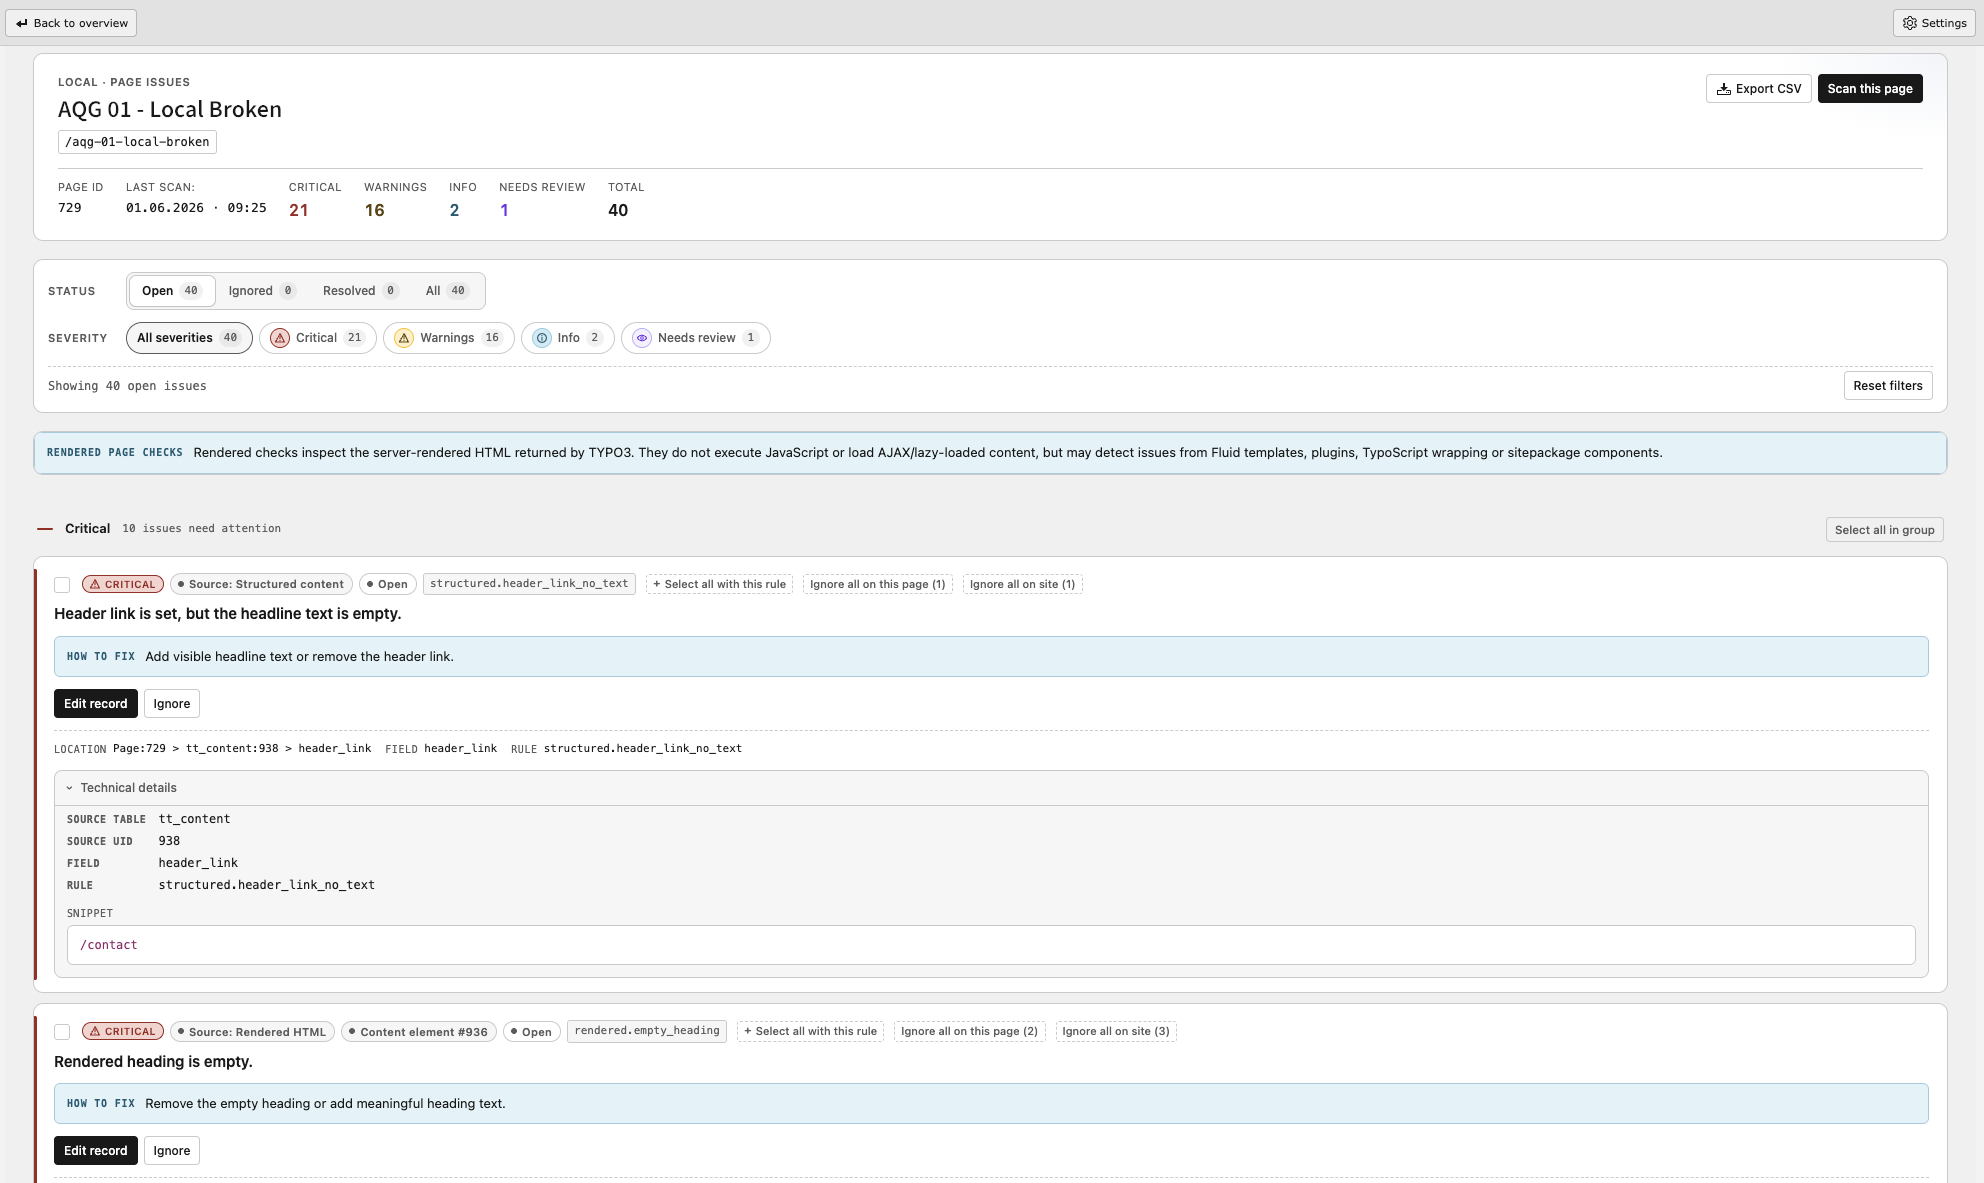
Task: Click Reset filters
Action: pos(1888,386)
